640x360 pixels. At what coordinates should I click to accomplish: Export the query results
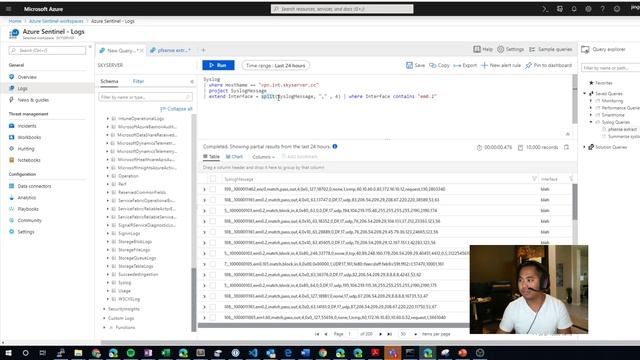pyautogui.click(x=465, y=65)
